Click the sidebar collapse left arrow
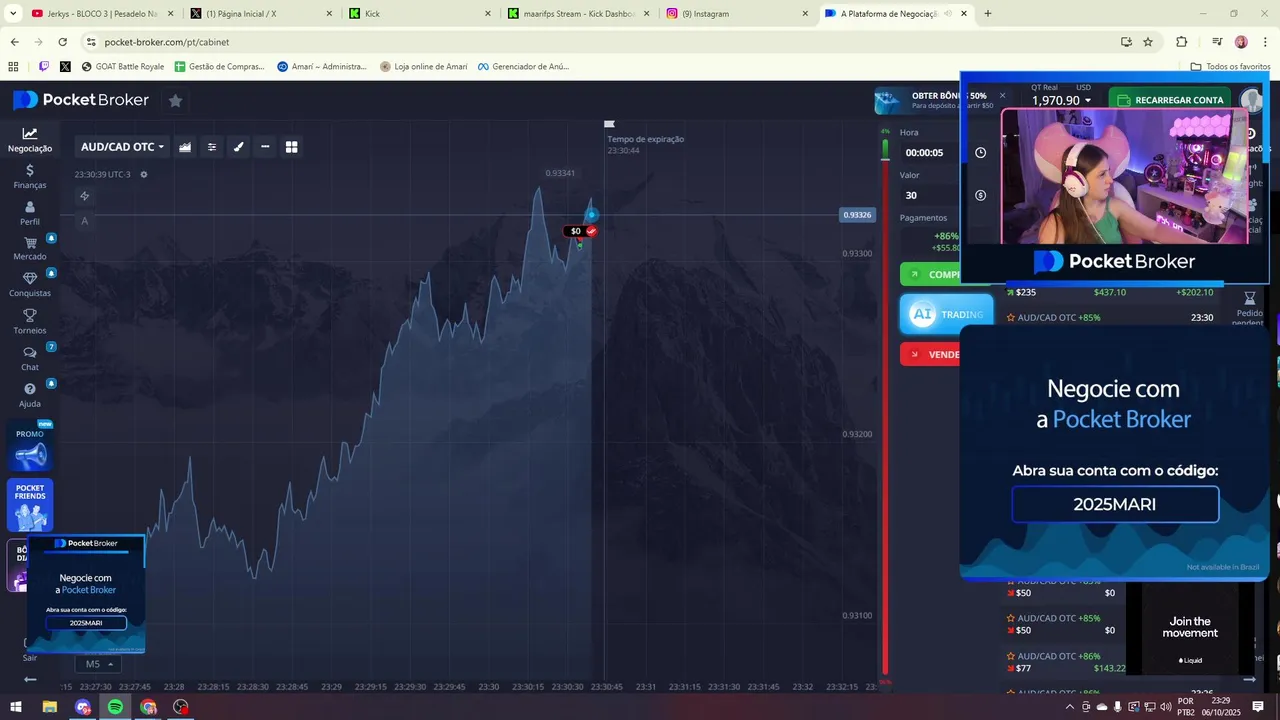The height and width of the screenshot is (720, 1280). click(x=30, y=680)
